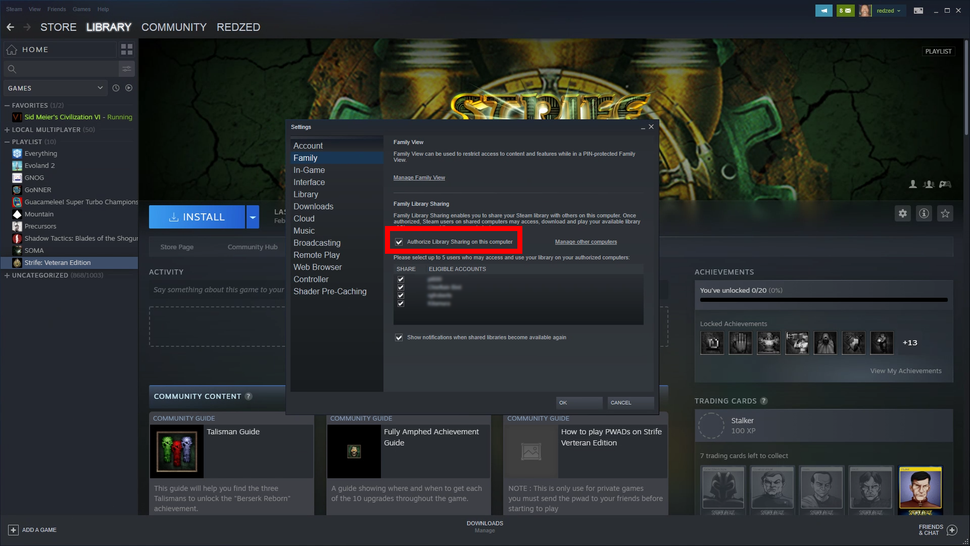Open the green inbox mail icon
970x546 pixels.
click(845, 11)
